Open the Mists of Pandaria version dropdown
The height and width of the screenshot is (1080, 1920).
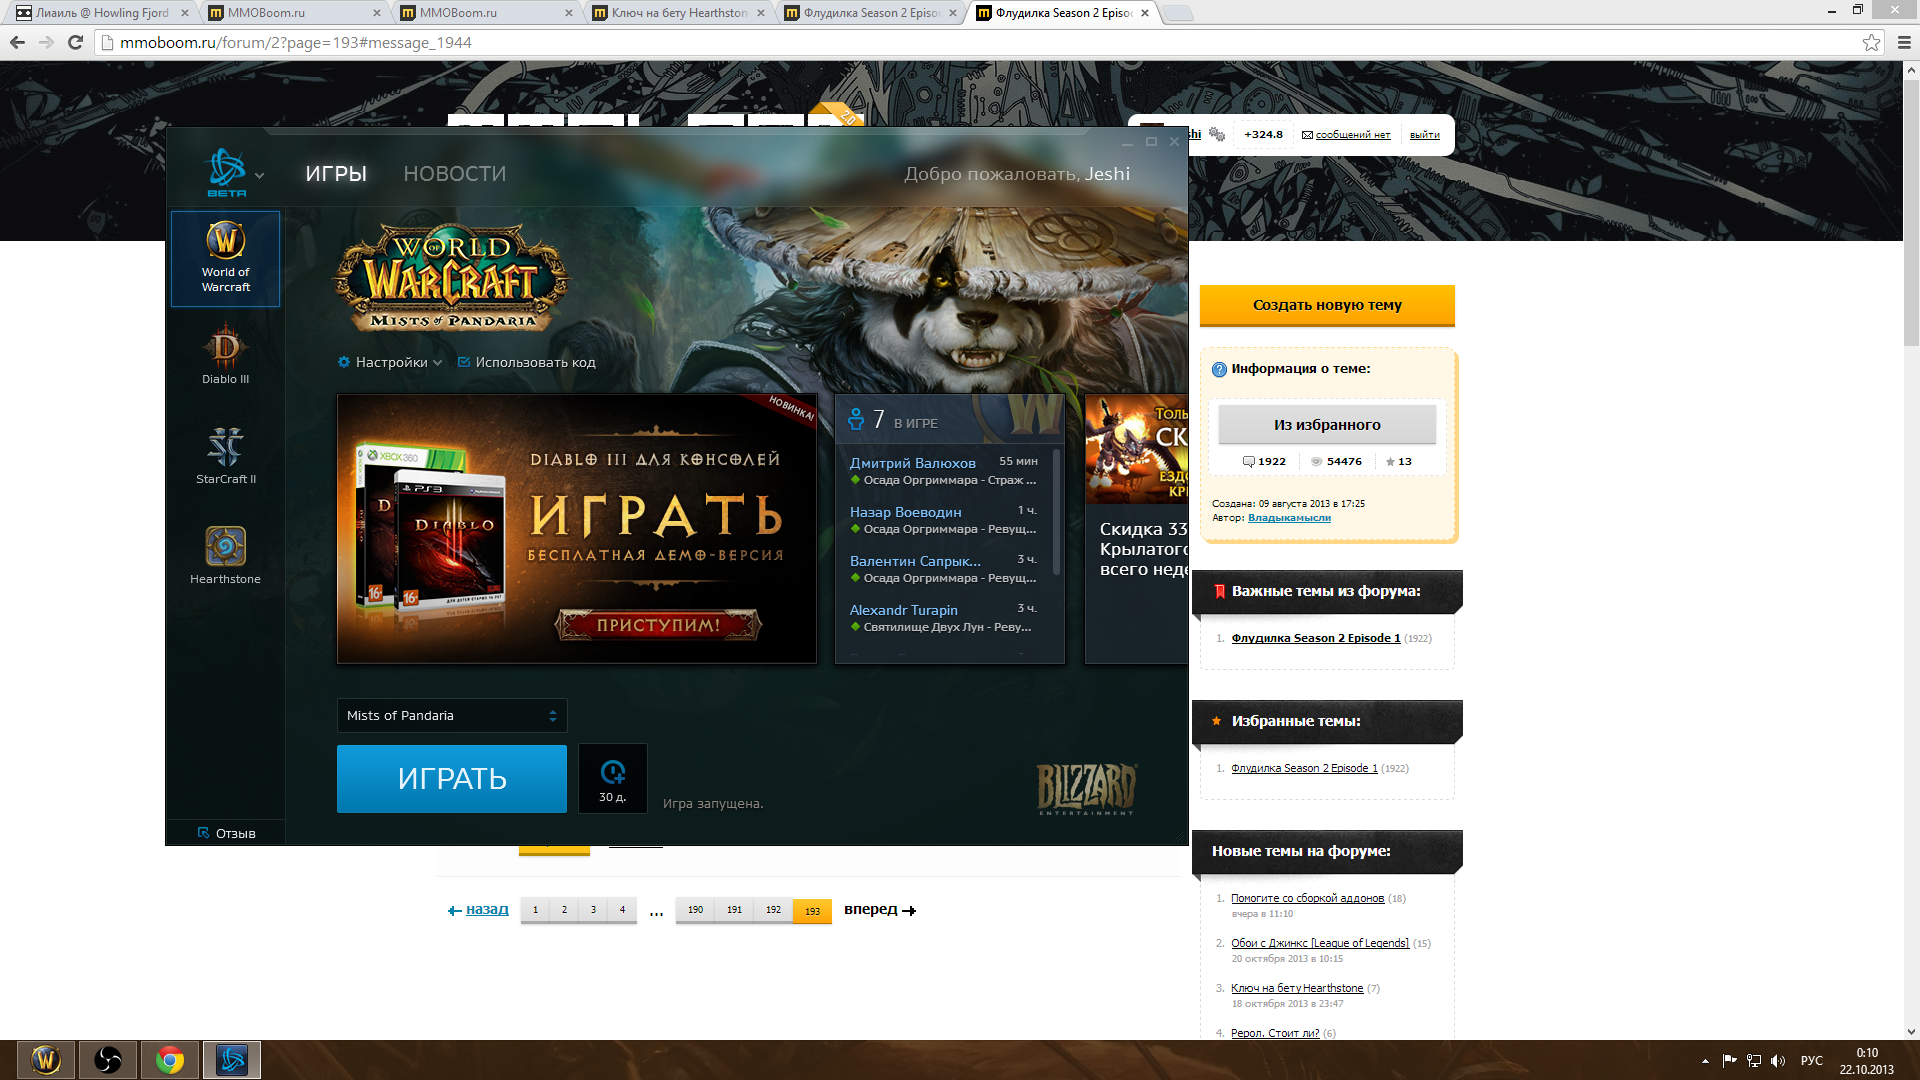pos(452,715)
